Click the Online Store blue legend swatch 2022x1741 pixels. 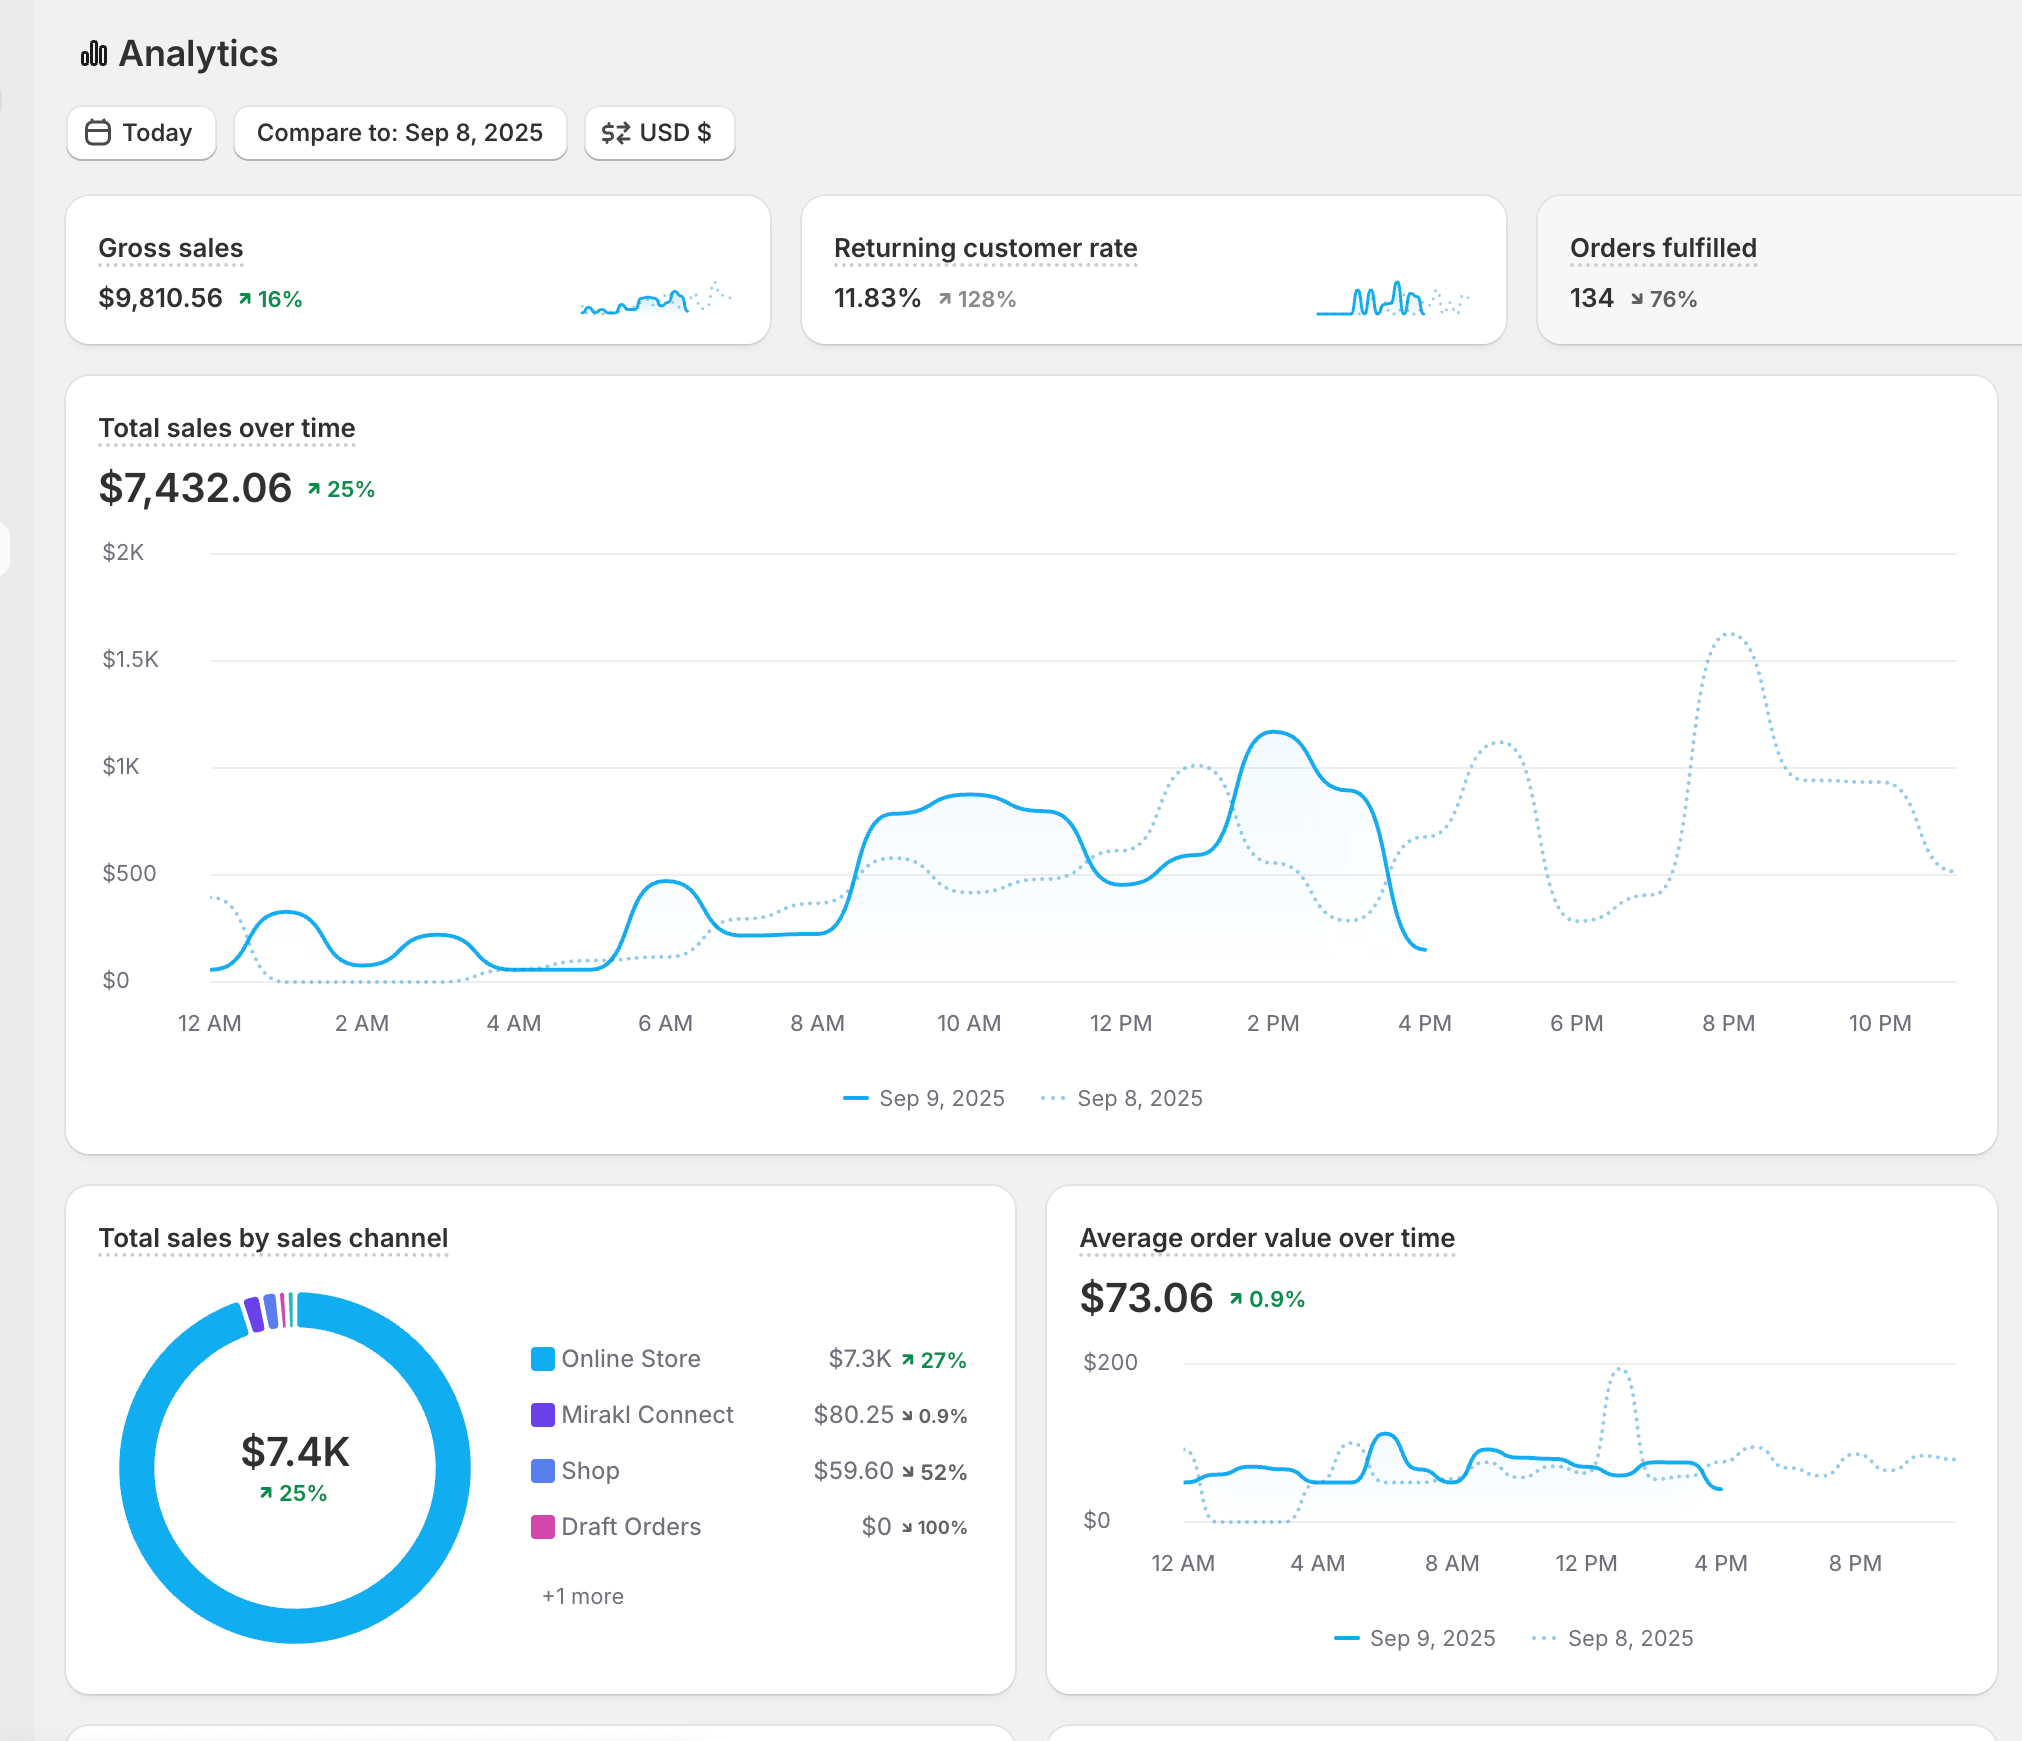click(542, 1359)
